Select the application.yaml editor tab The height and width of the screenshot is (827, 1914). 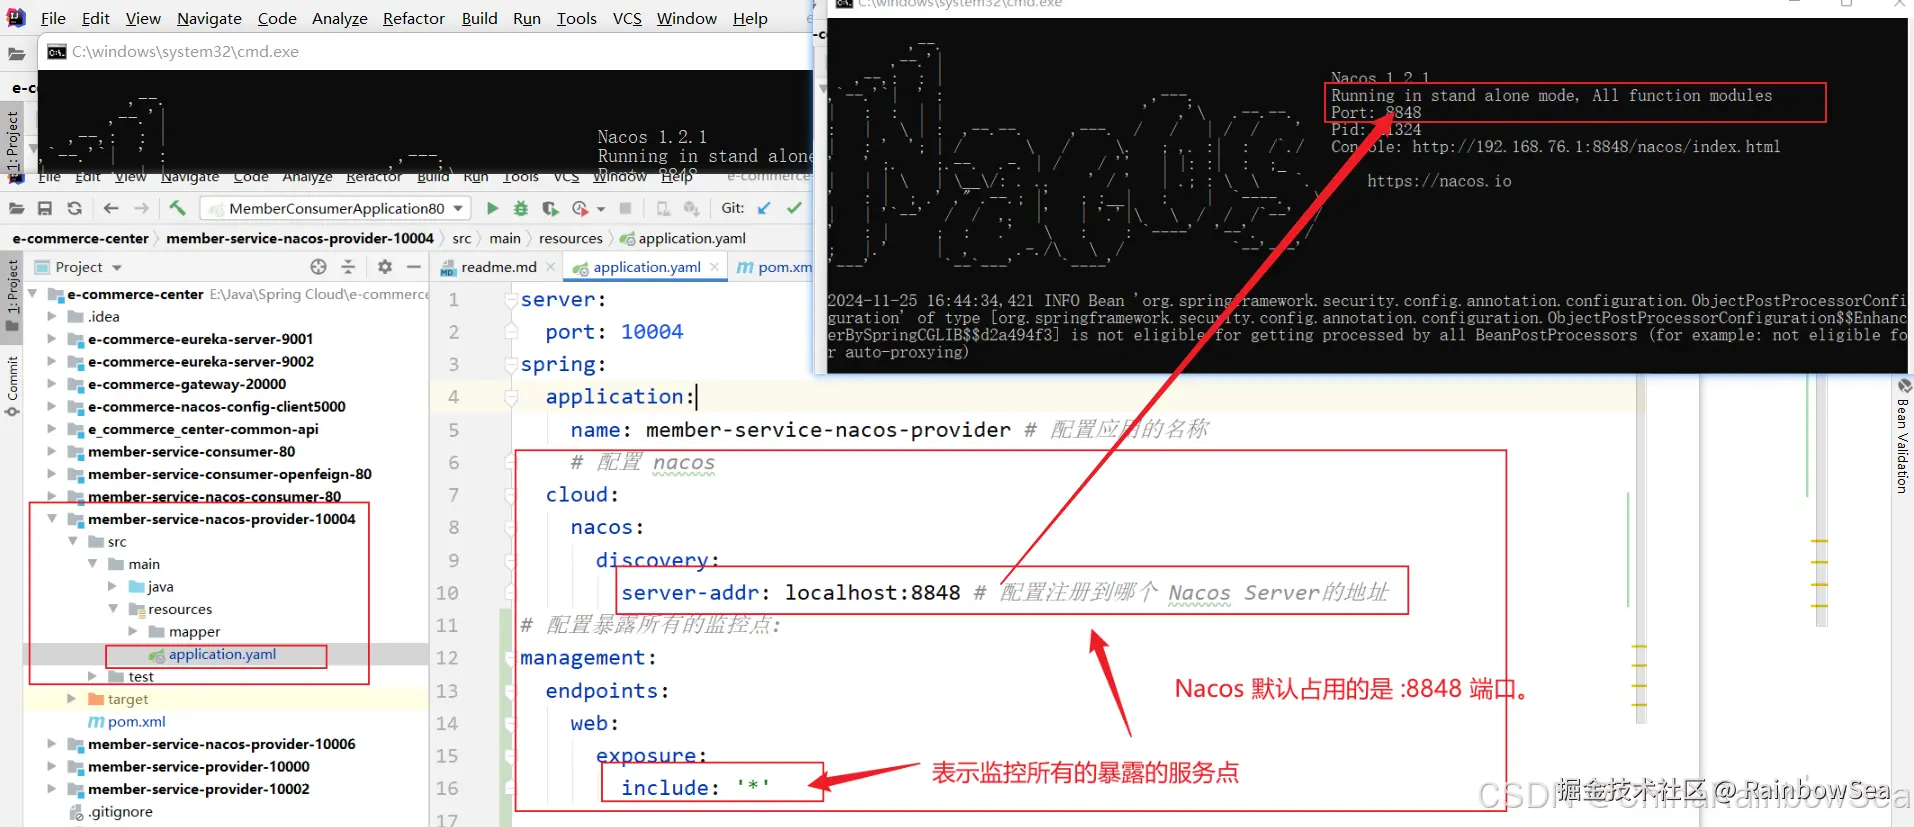[x=647, y=267]
